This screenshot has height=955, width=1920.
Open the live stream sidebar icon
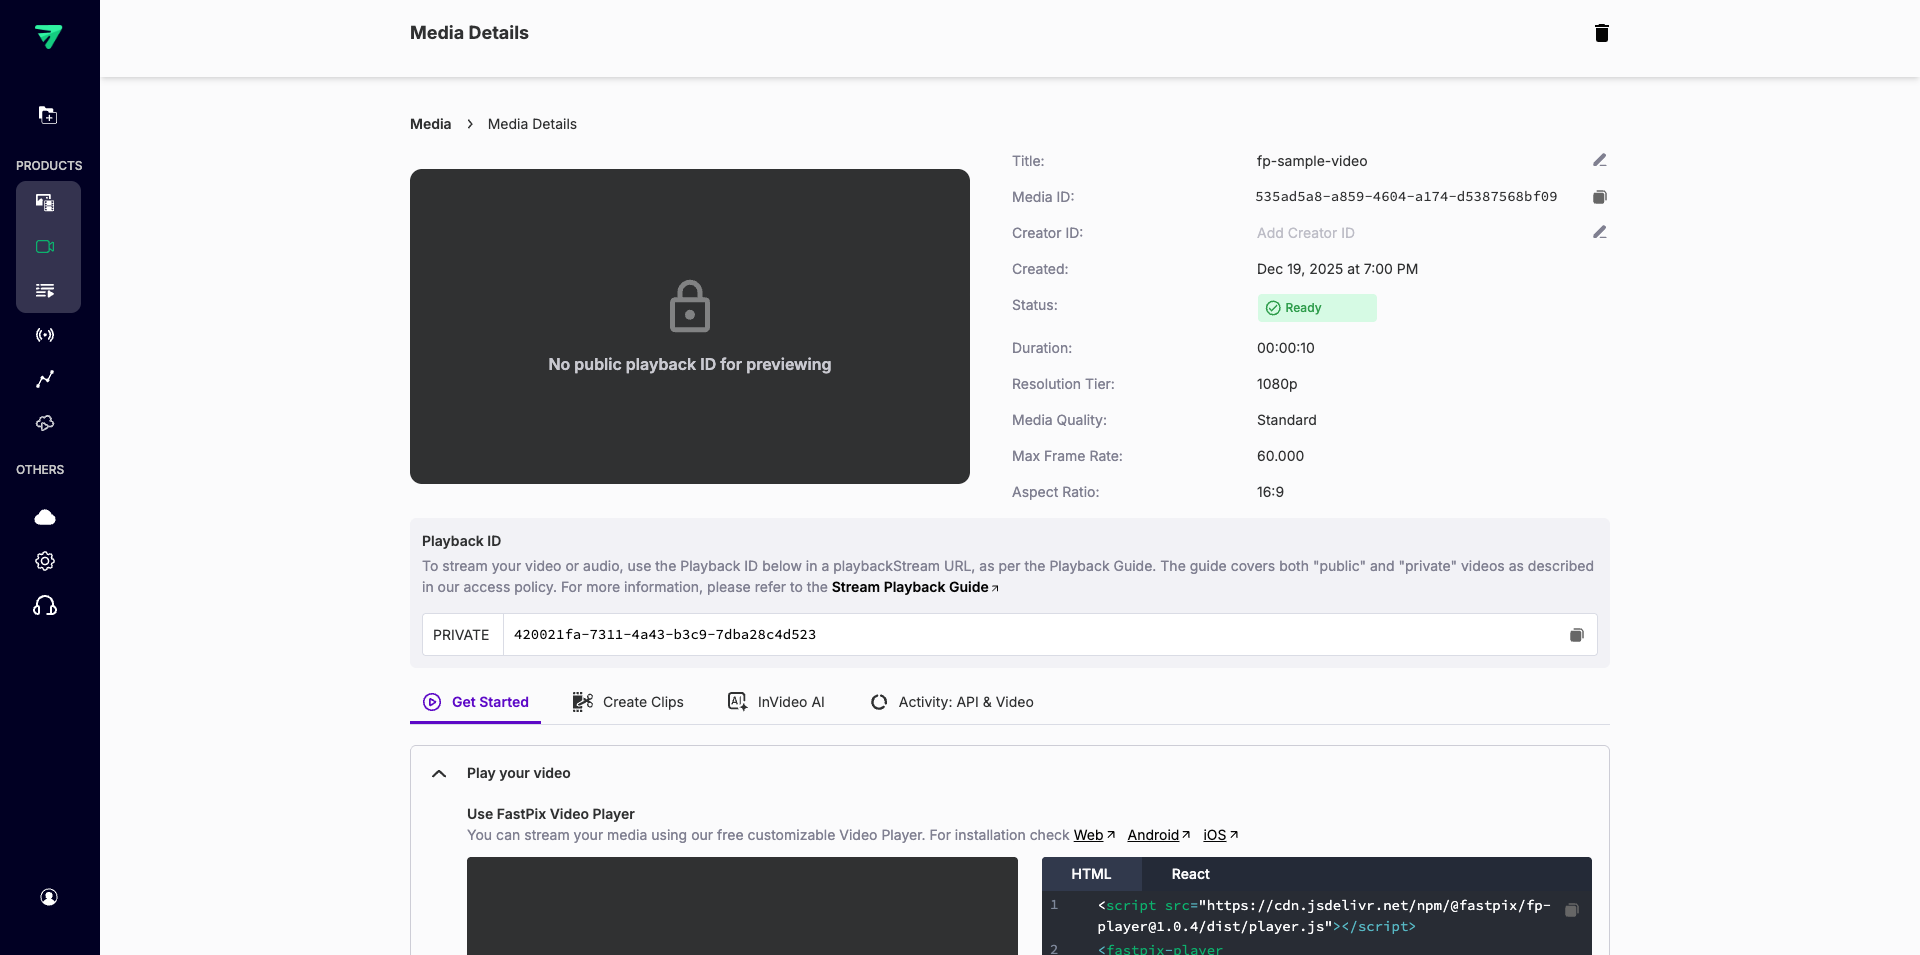coord(45,335)
